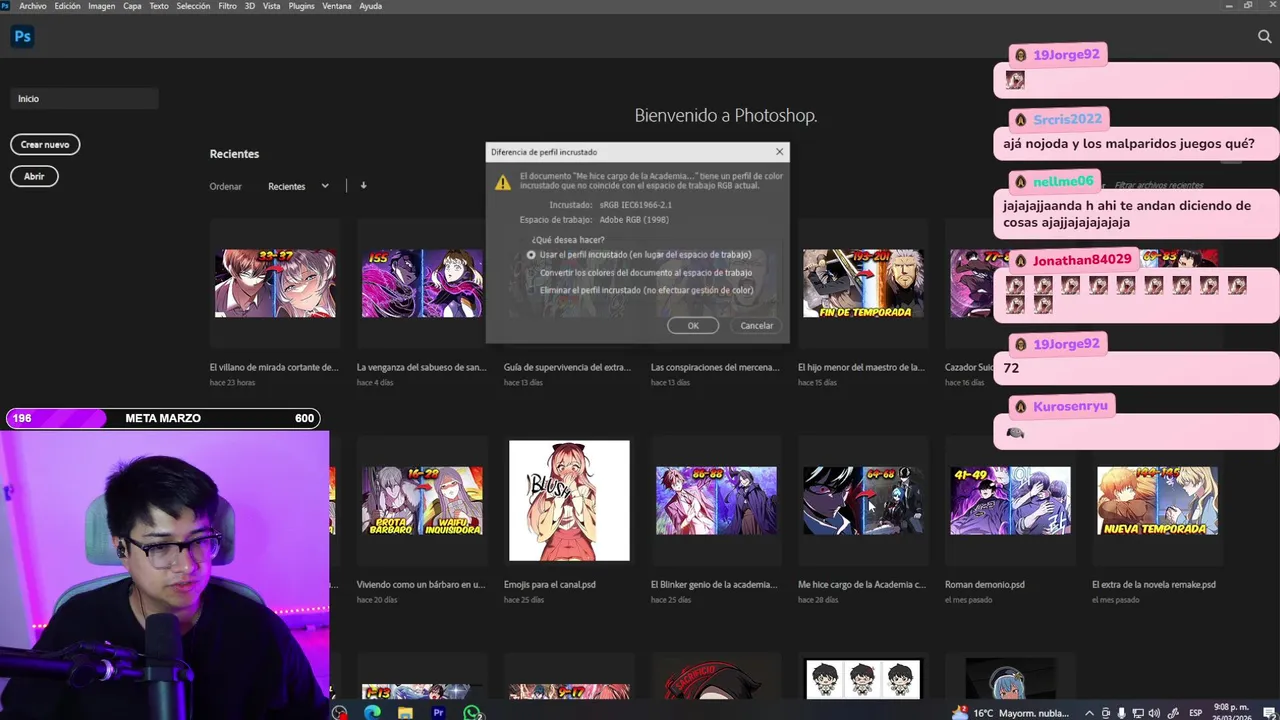1280x720 pixels.
Task: Open the Recientes sort dropdown
Action: pyautogui.click(x=298, y=186)
